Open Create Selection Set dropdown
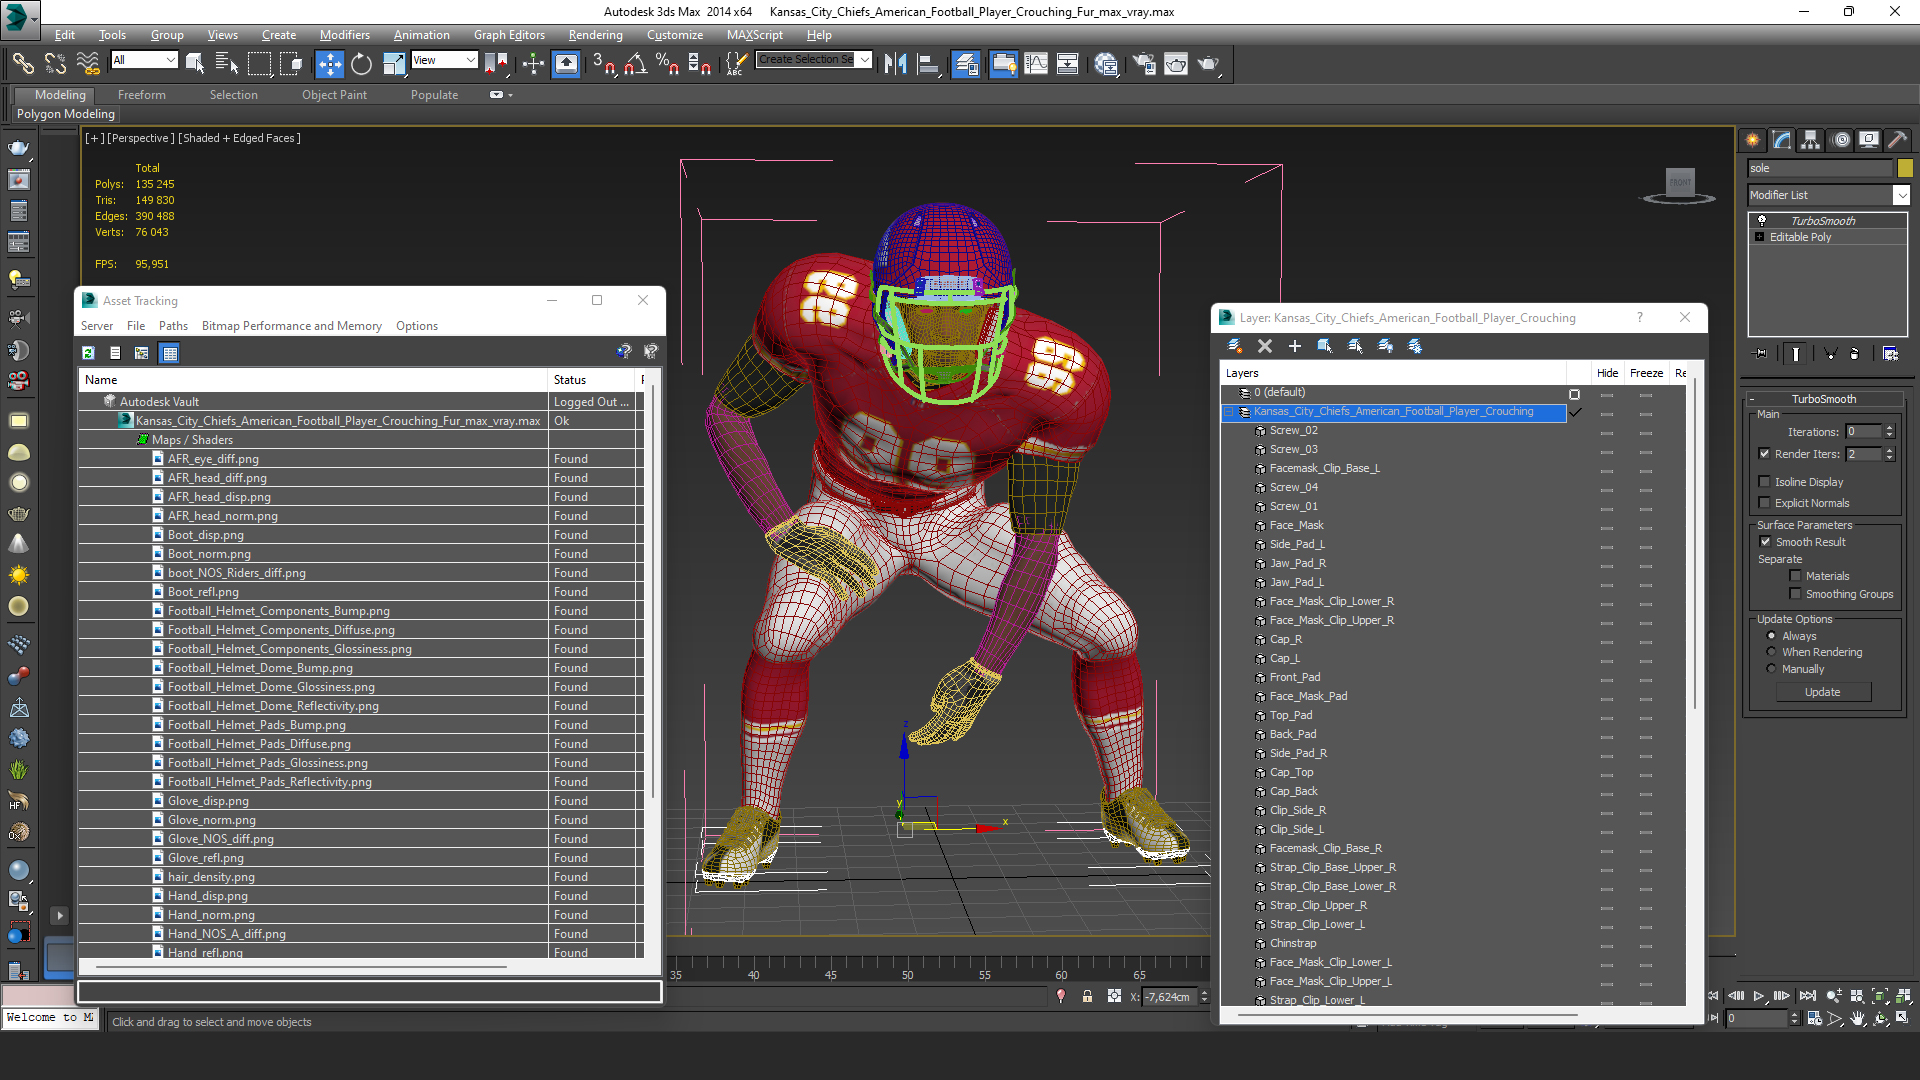This screenshot has height=1080, width=1920. (864, 60)
